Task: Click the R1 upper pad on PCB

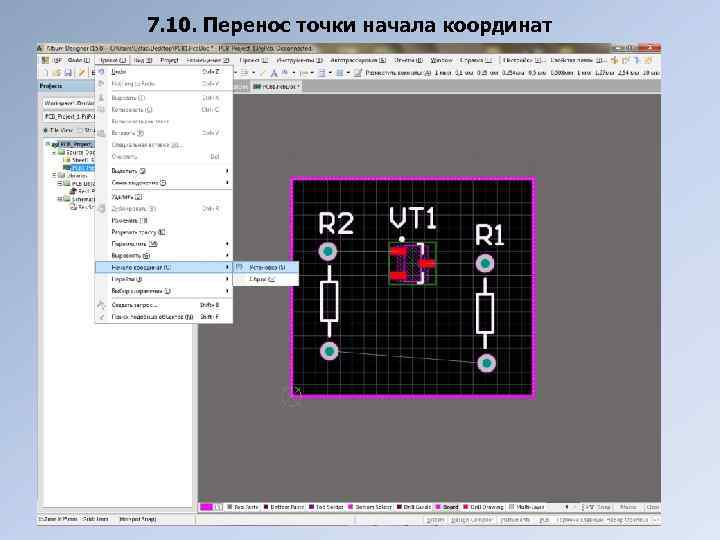Action: coord(485,264)
